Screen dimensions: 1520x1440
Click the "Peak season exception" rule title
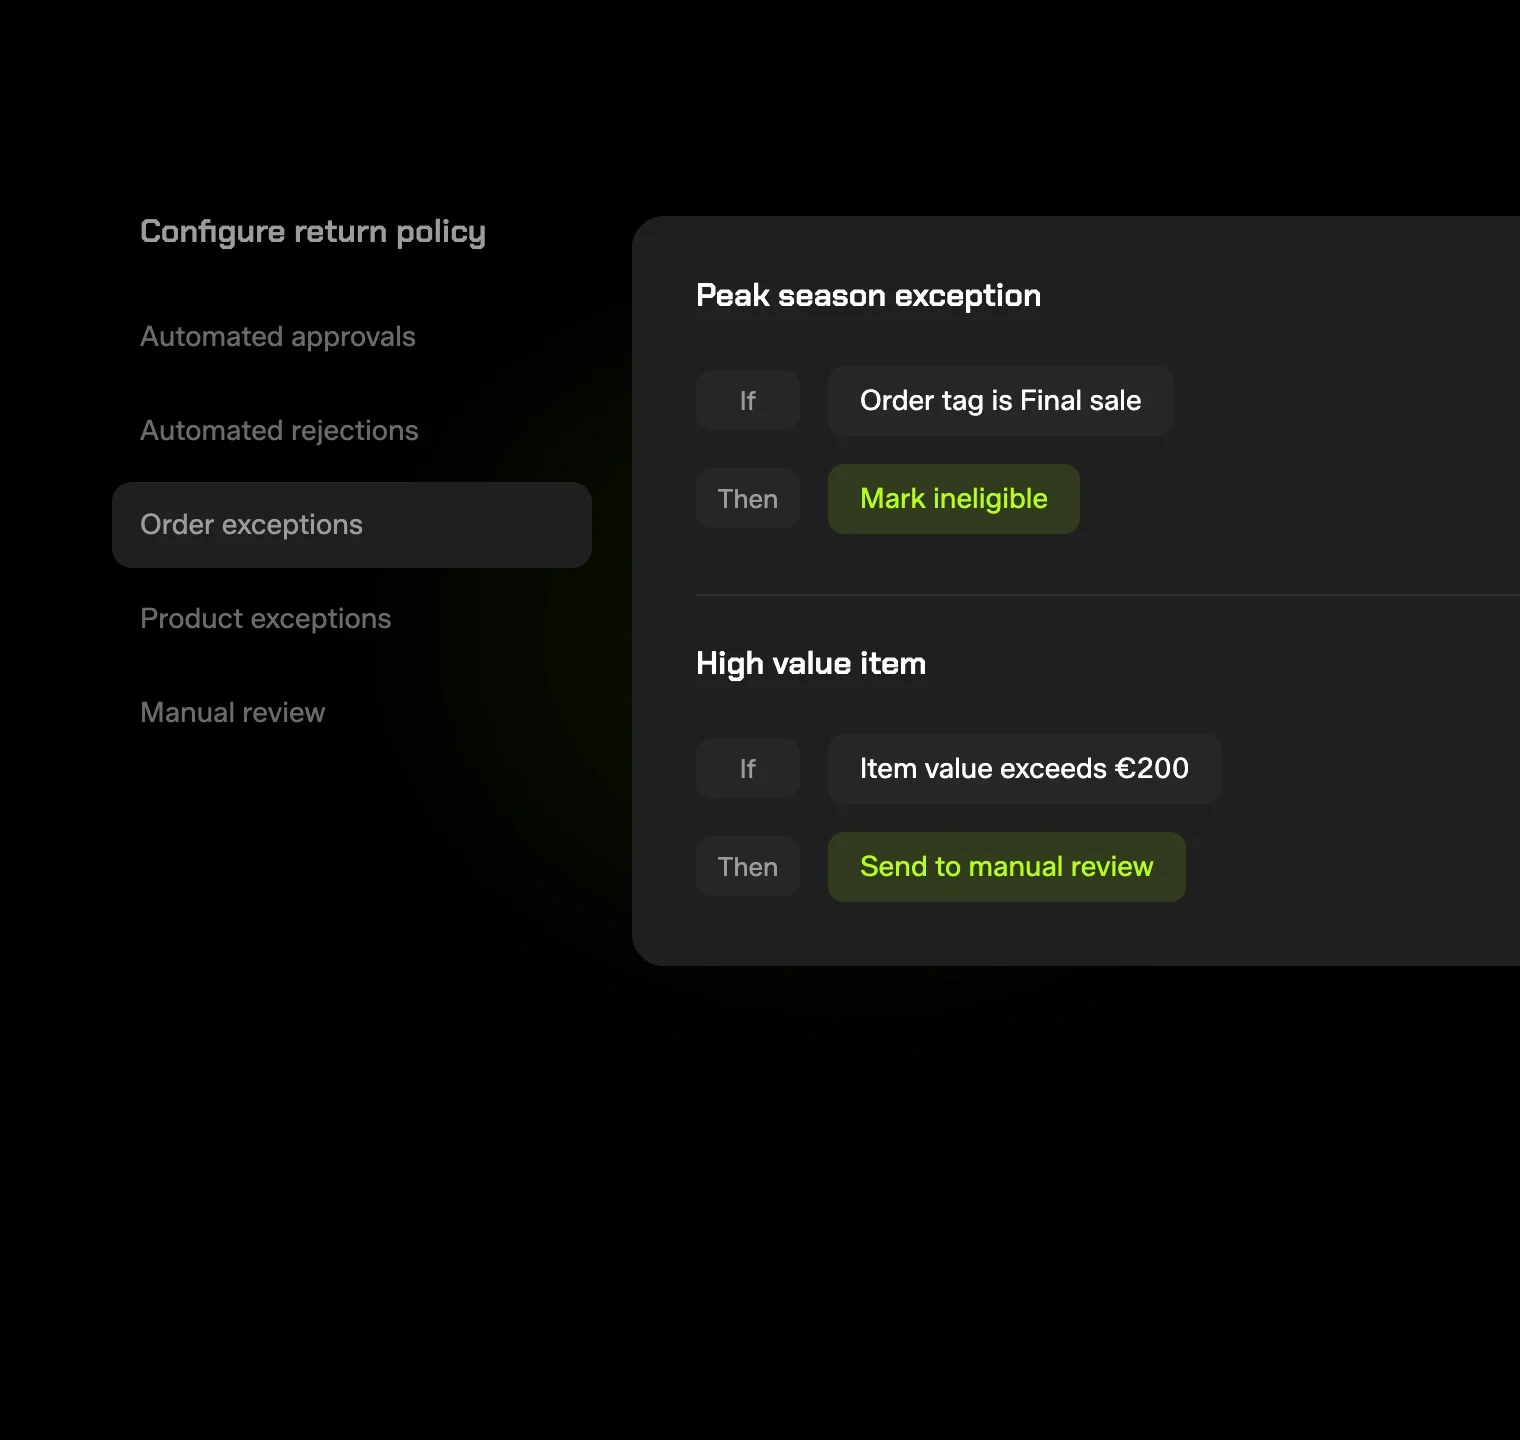point(868,296)
